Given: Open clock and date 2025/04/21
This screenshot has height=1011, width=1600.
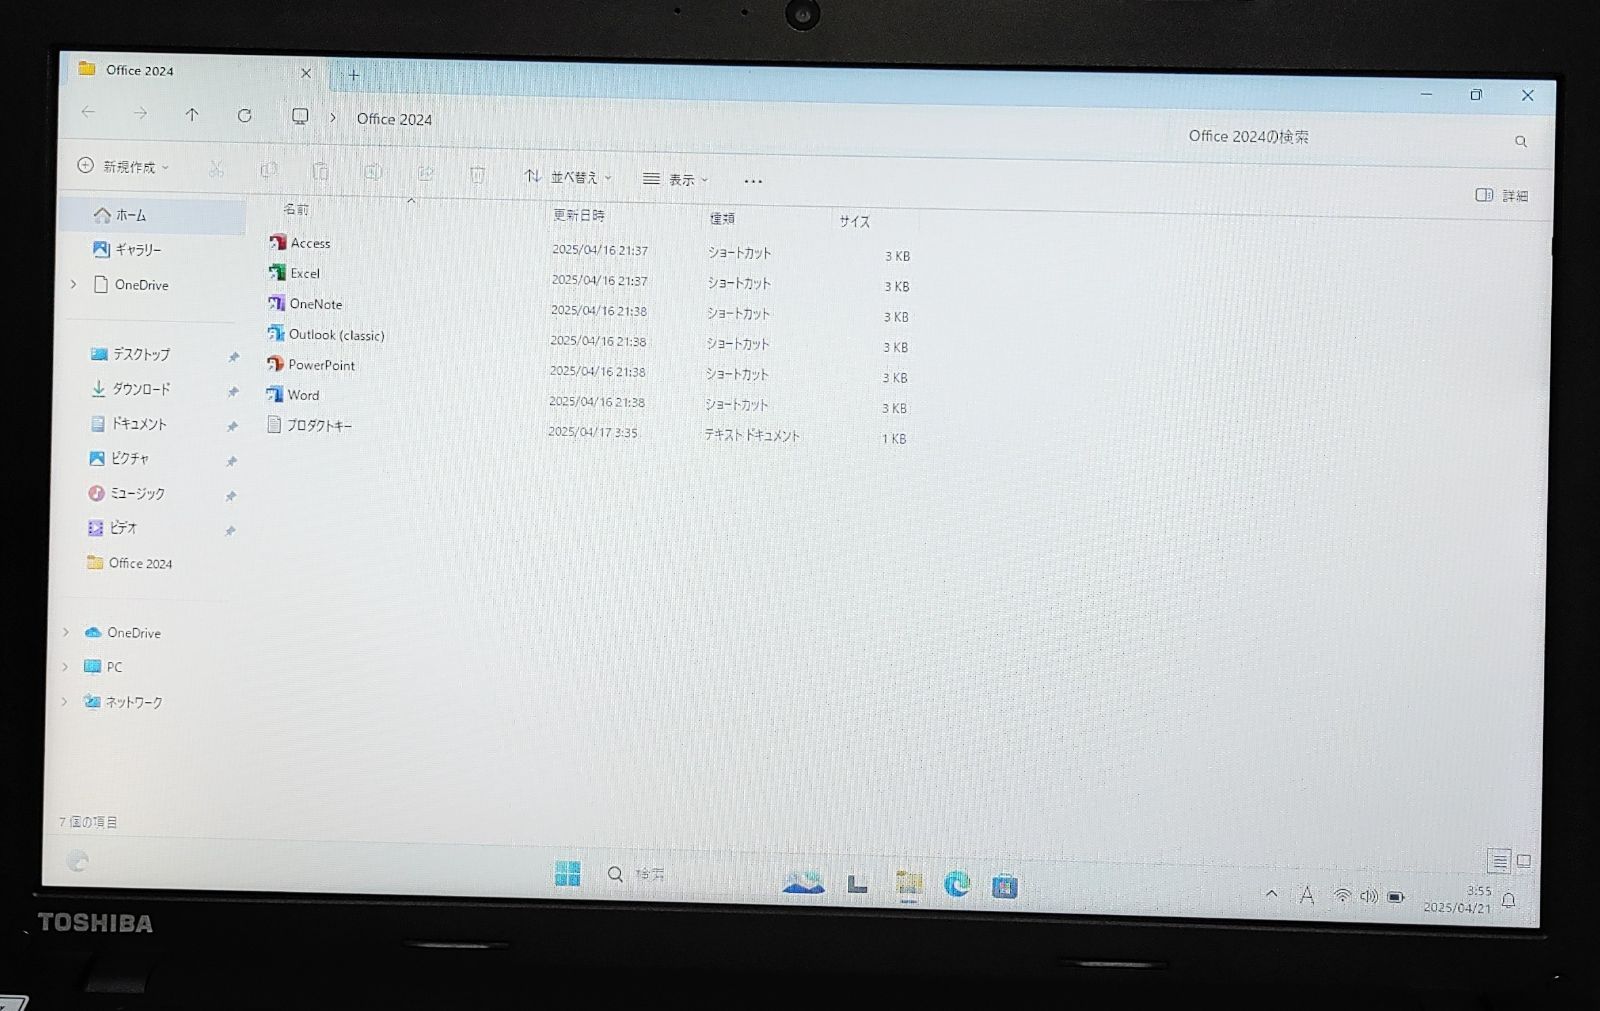Looking at the screenshot, I should point(1457,899).
